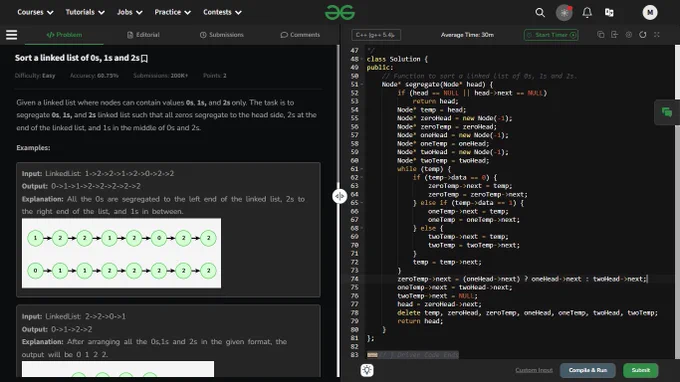Open the hamburger sidebar menu
Screen dimensions: 680x382
12,35
